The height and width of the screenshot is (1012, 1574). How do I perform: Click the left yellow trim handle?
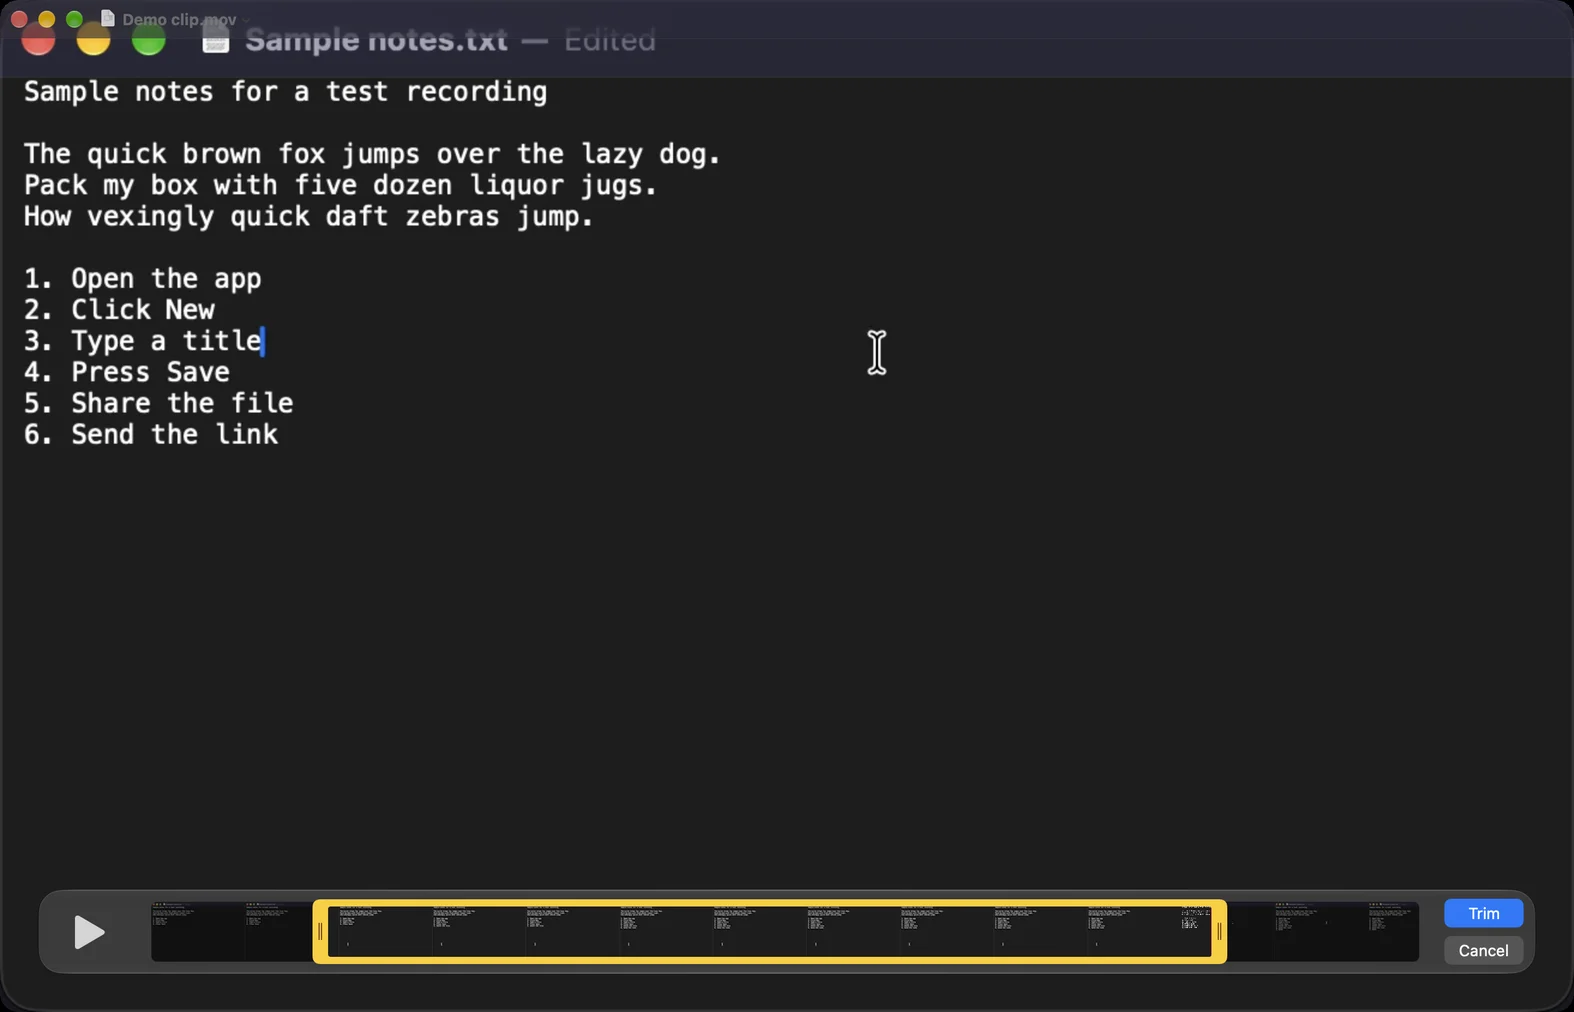point(320,932)
